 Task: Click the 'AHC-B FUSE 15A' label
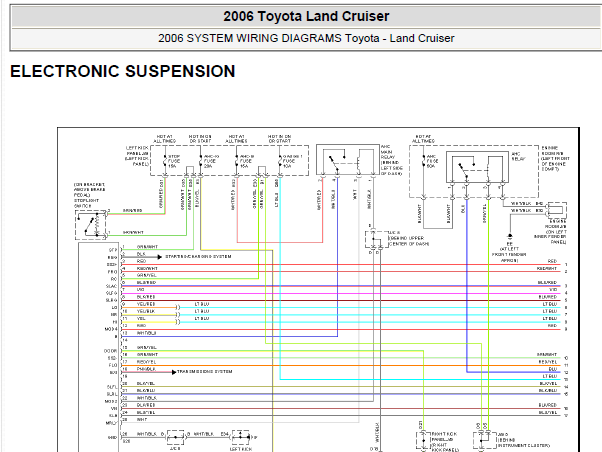coord(247,161)
